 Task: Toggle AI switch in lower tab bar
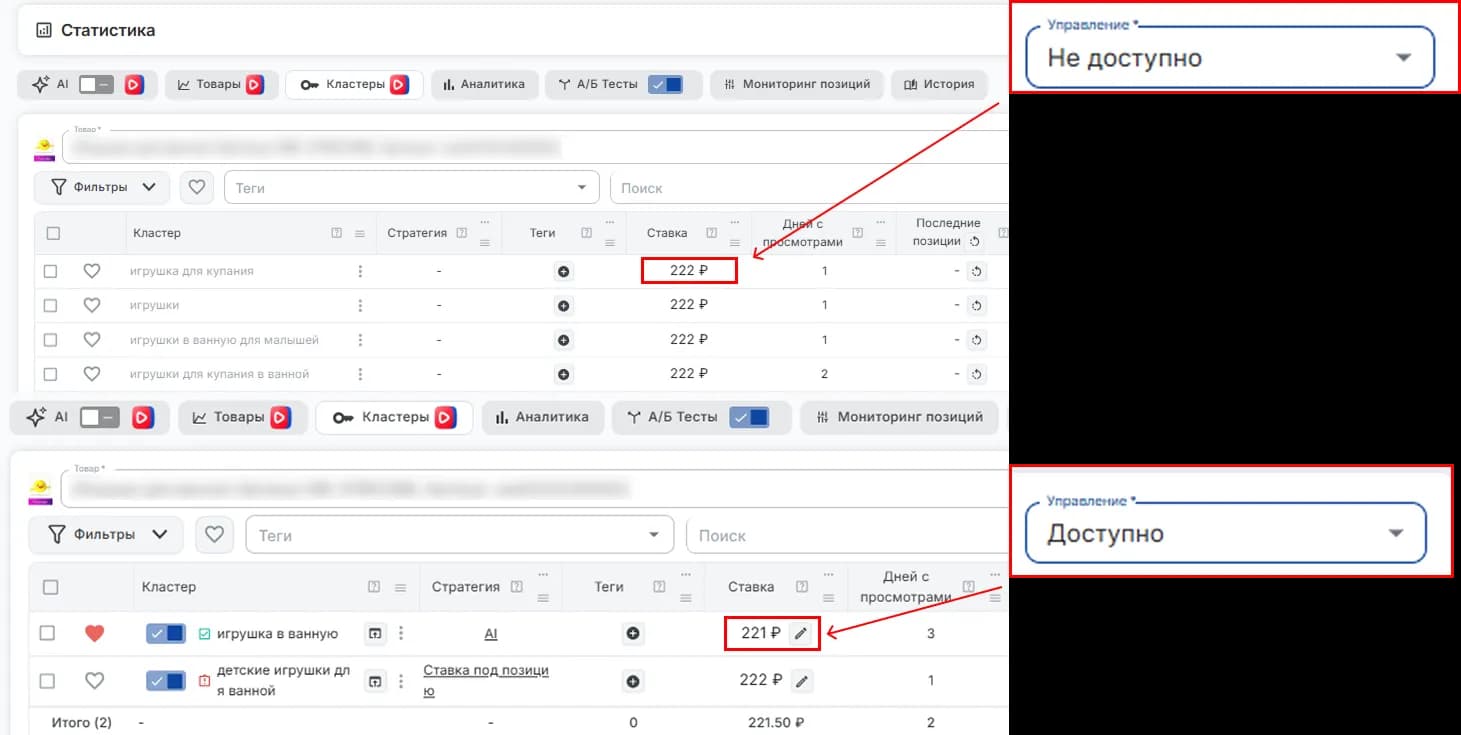coord(100,417)
